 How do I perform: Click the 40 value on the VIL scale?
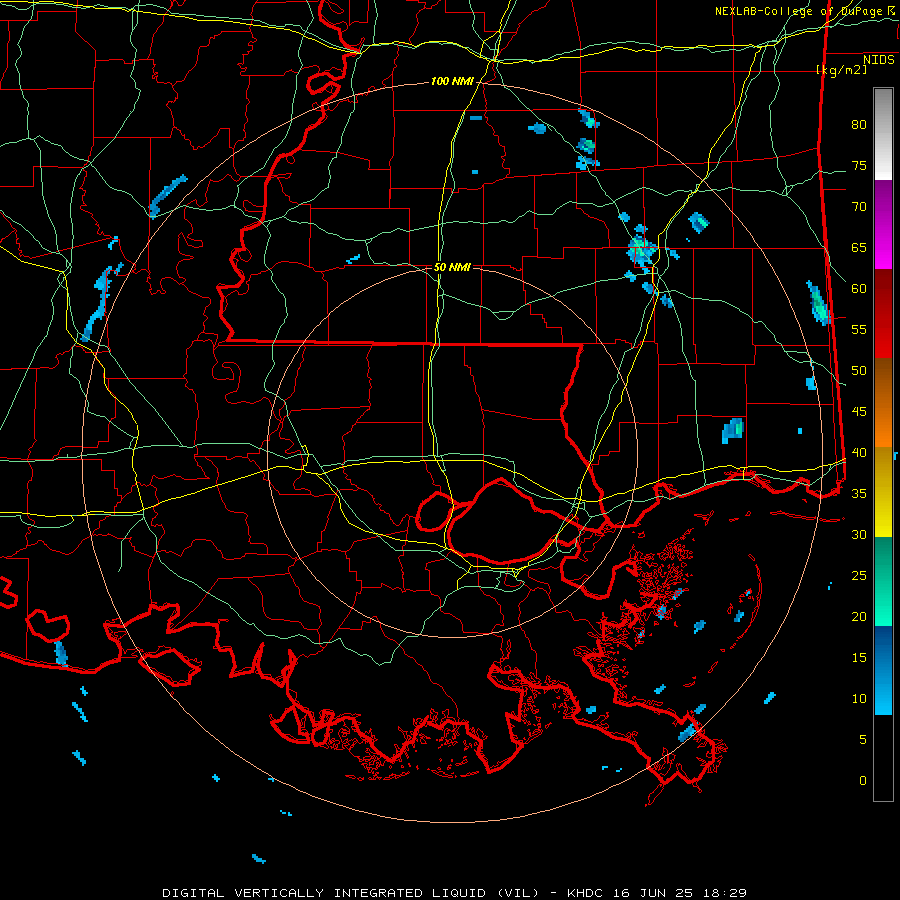coord(859,453)
